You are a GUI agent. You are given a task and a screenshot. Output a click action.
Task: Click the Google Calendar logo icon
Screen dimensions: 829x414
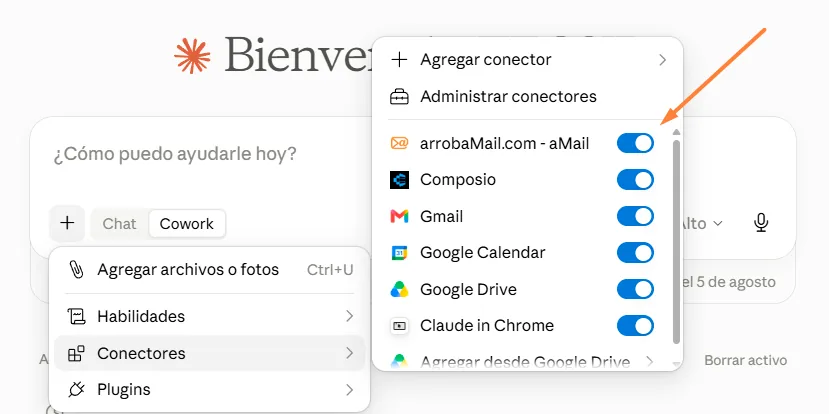pyautogui.click(x=399, y=253)
